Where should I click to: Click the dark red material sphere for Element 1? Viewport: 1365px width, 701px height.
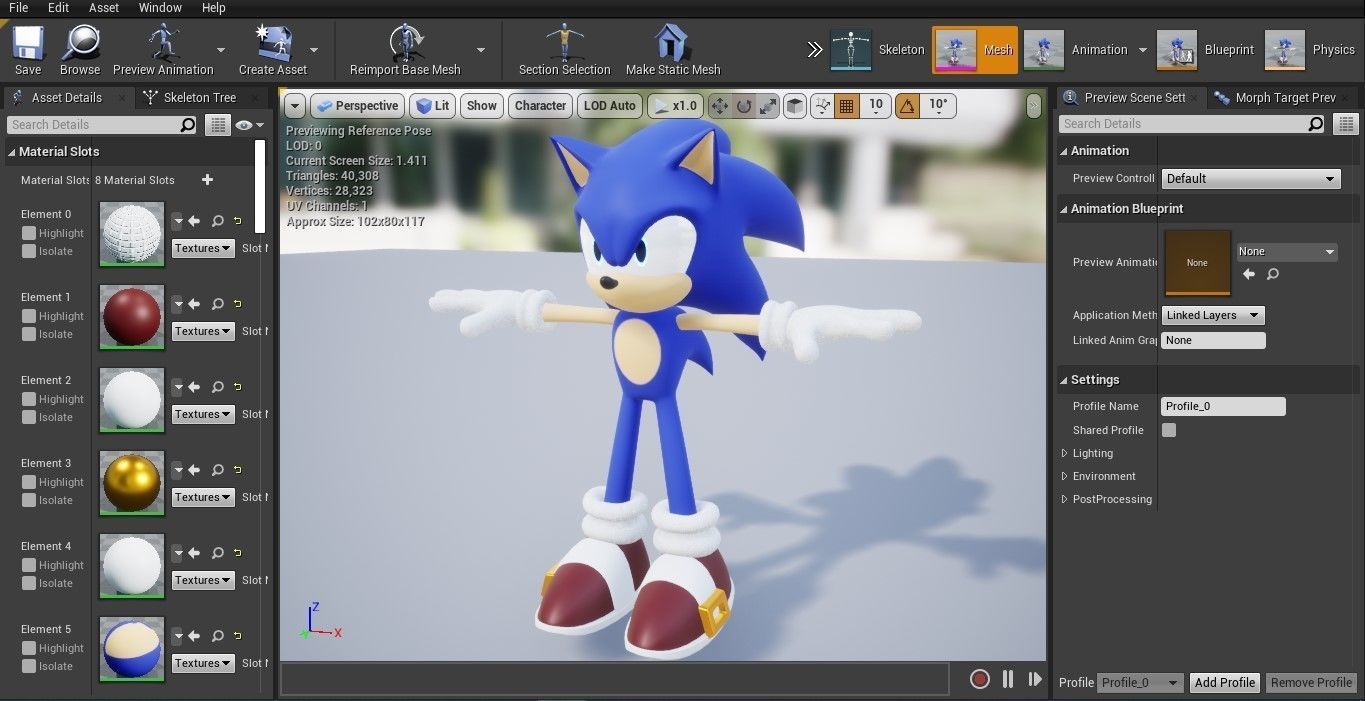pos(132,316)
